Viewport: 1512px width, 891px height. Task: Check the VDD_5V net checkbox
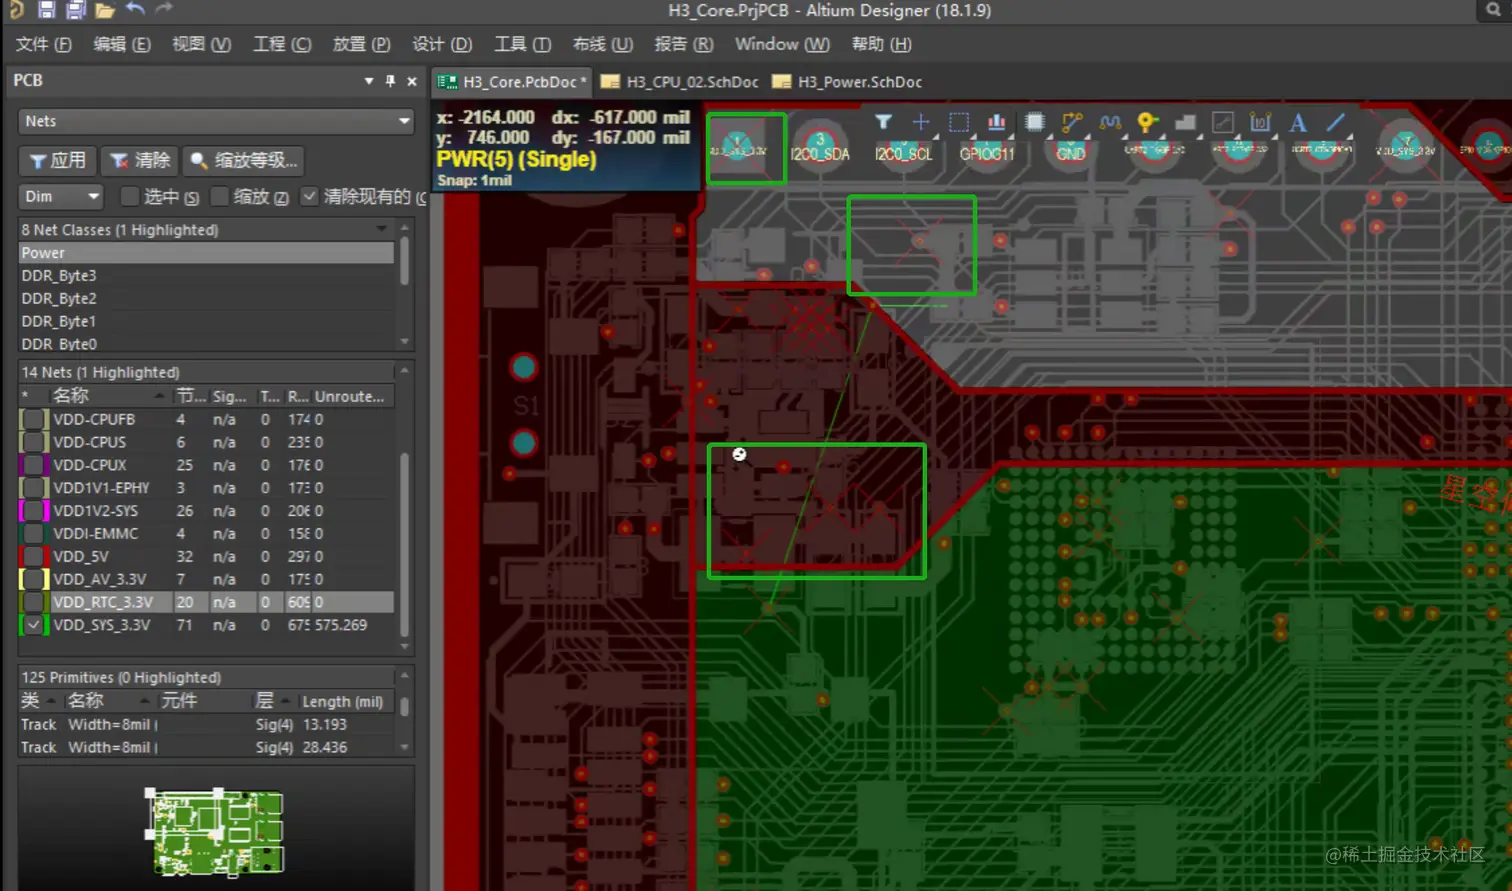tap(34, 556)
